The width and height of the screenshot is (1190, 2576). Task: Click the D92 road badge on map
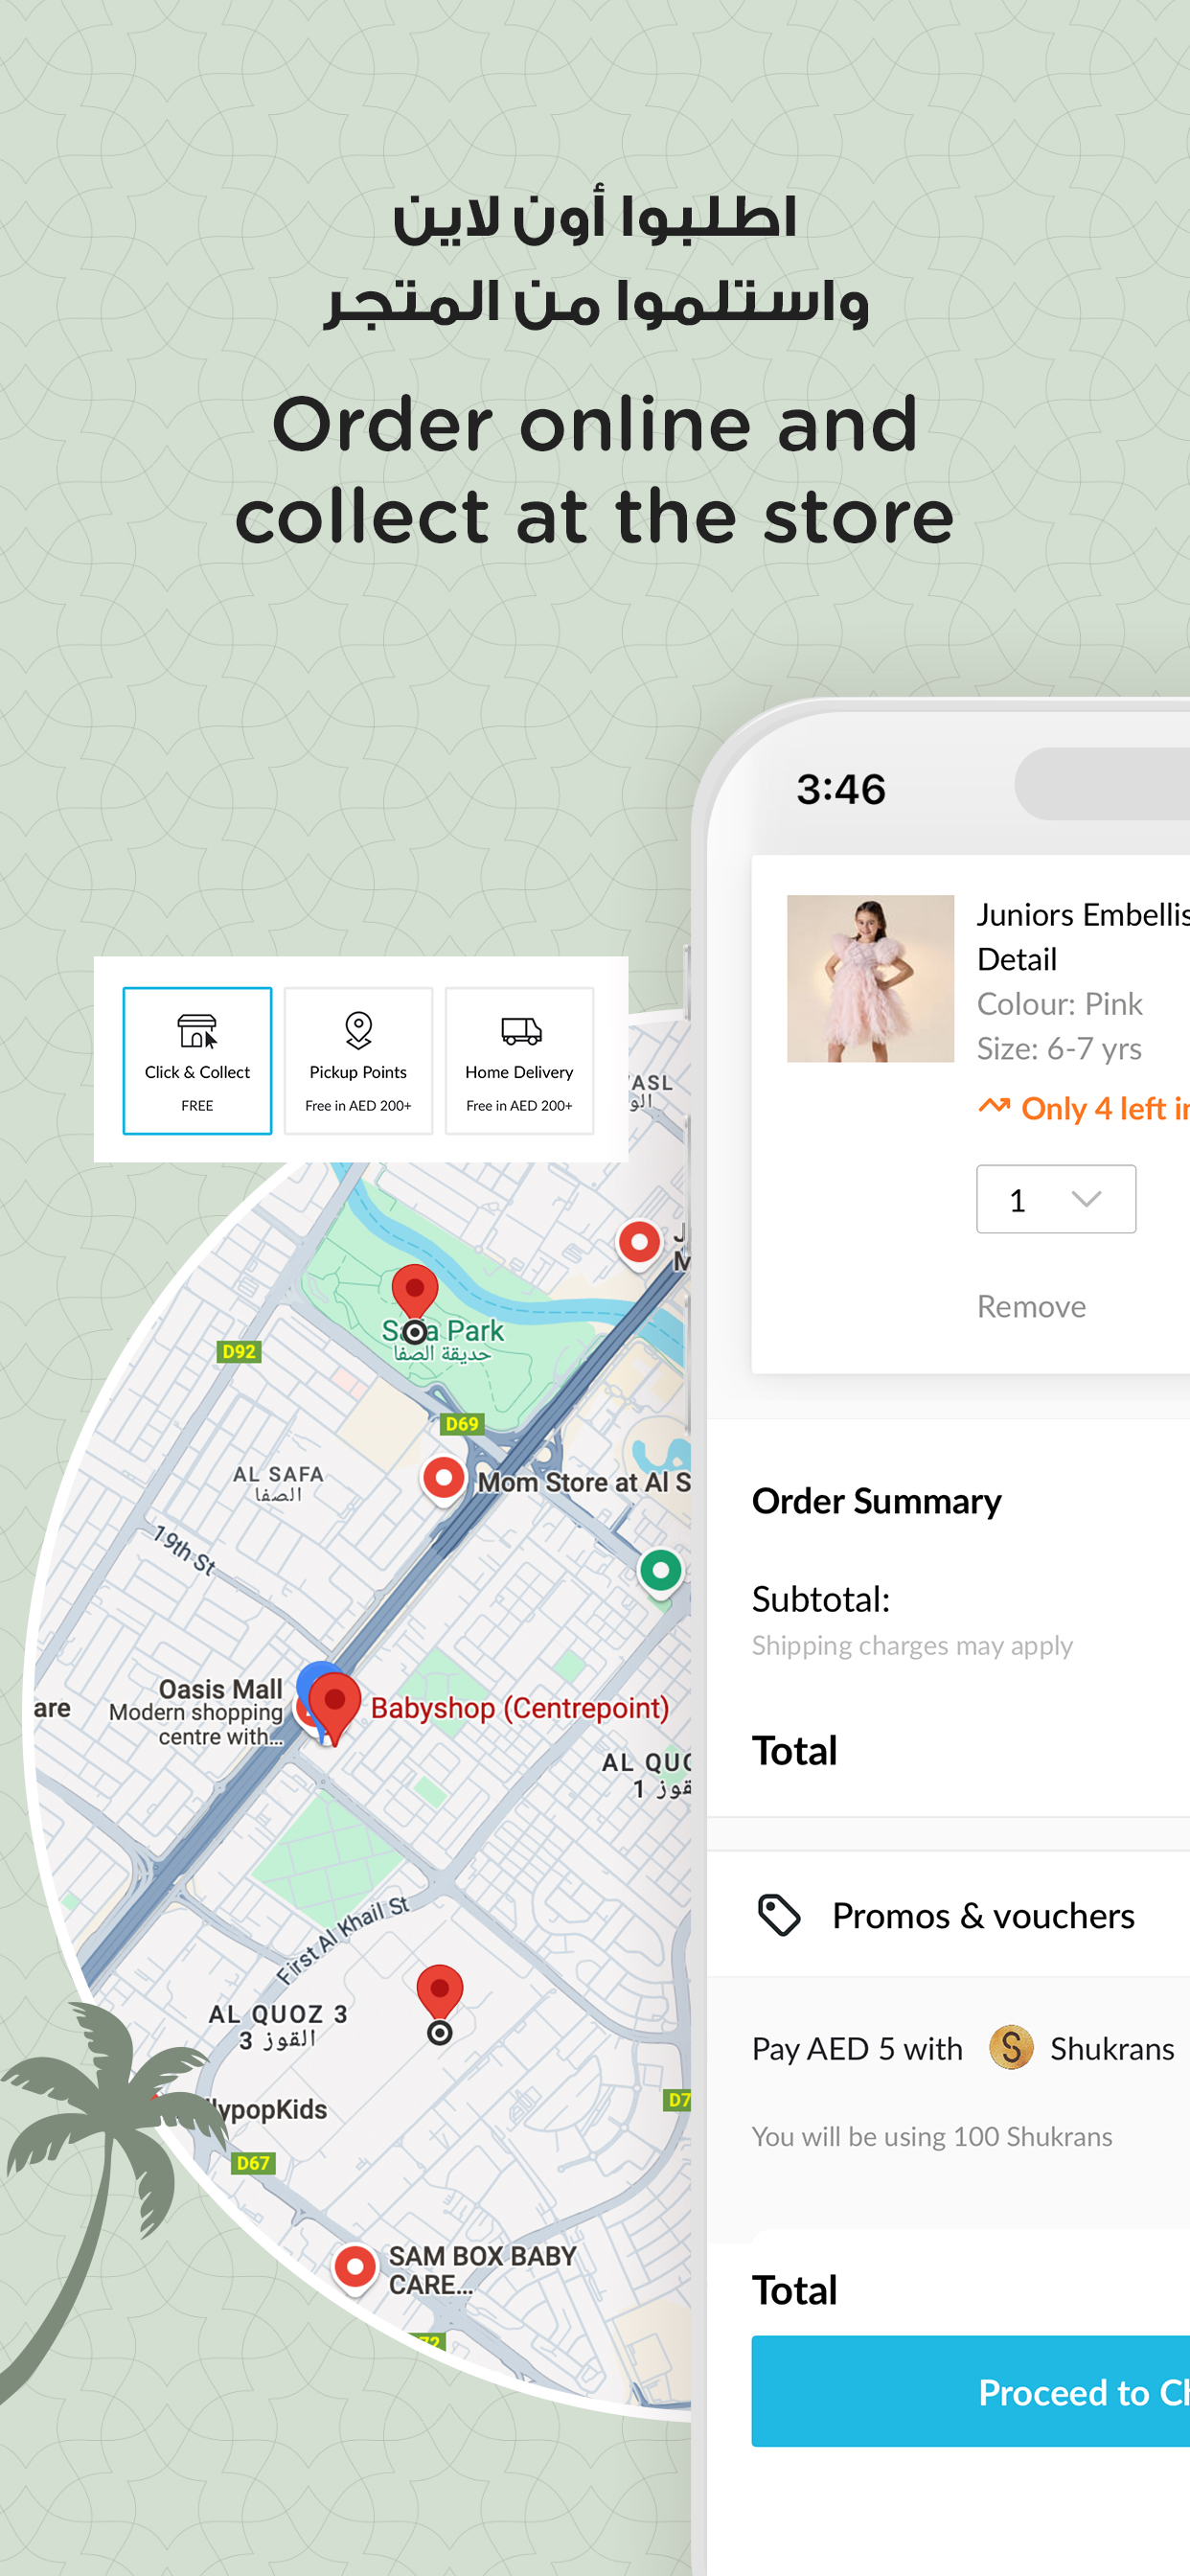[239, 1351]
